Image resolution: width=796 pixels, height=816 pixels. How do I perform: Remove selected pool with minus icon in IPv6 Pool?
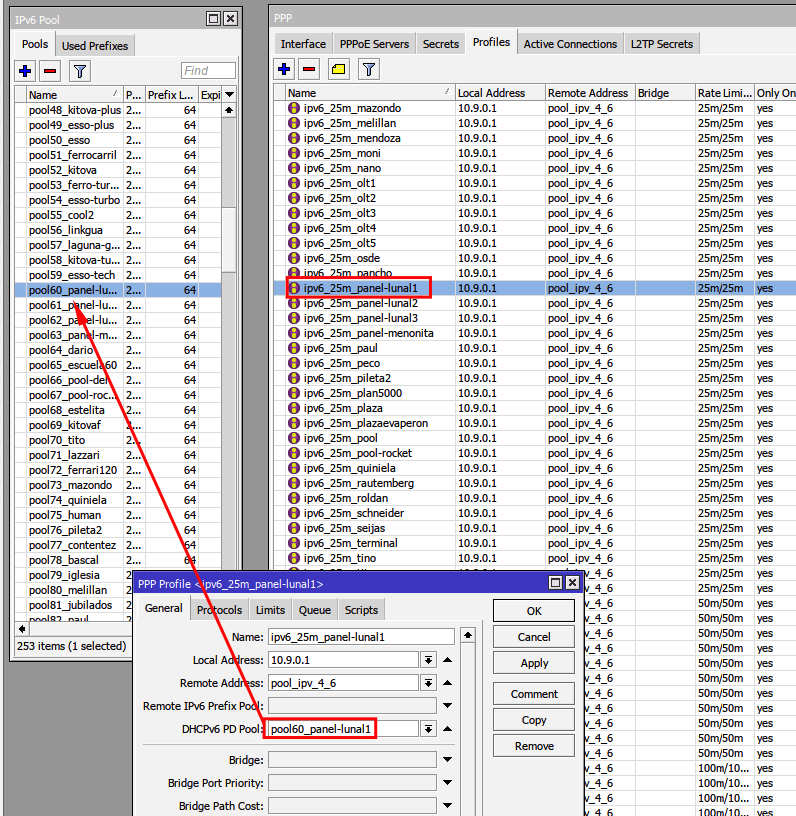point(50,71)
